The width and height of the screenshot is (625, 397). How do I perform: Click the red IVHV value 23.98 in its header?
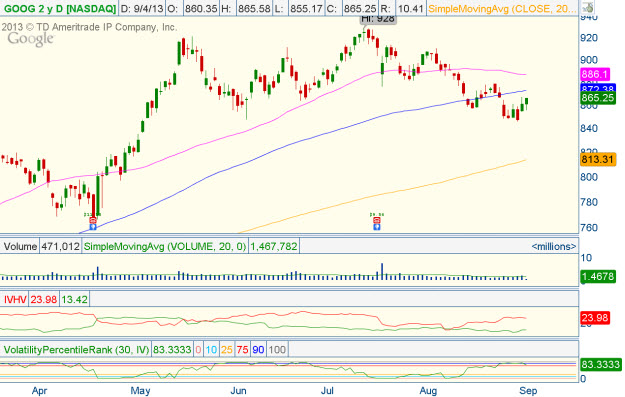click(x=44, y=299)
